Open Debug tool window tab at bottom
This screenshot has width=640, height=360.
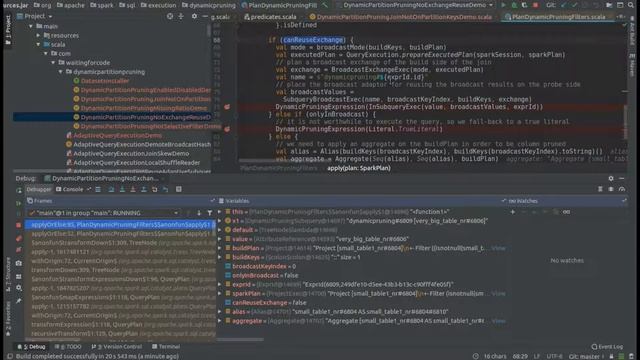click(32, 347)
